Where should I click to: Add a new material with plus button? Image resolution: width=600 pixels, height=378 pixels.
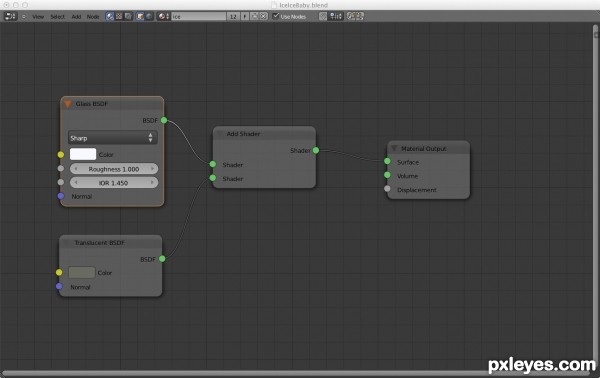click(x=254, y=16)
